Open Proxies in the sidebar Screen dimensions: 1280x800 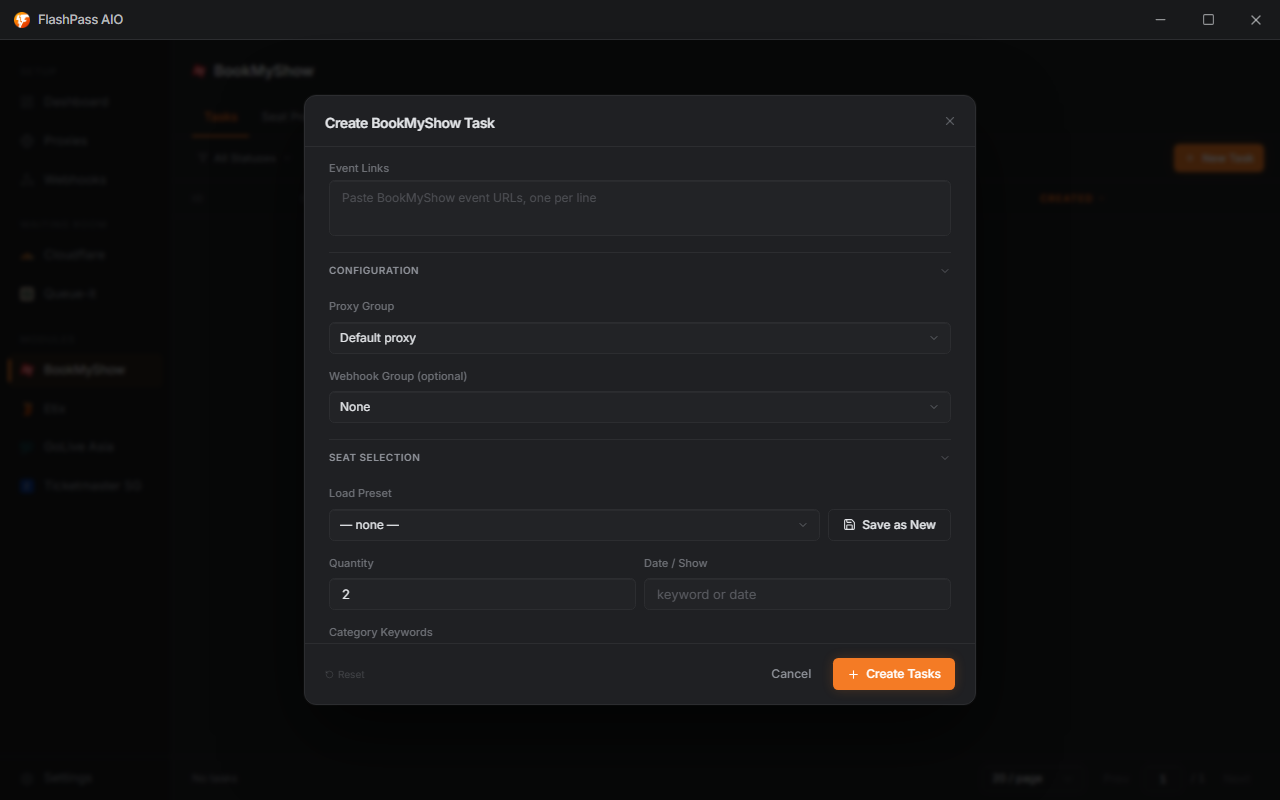click(x=84, y=141)
